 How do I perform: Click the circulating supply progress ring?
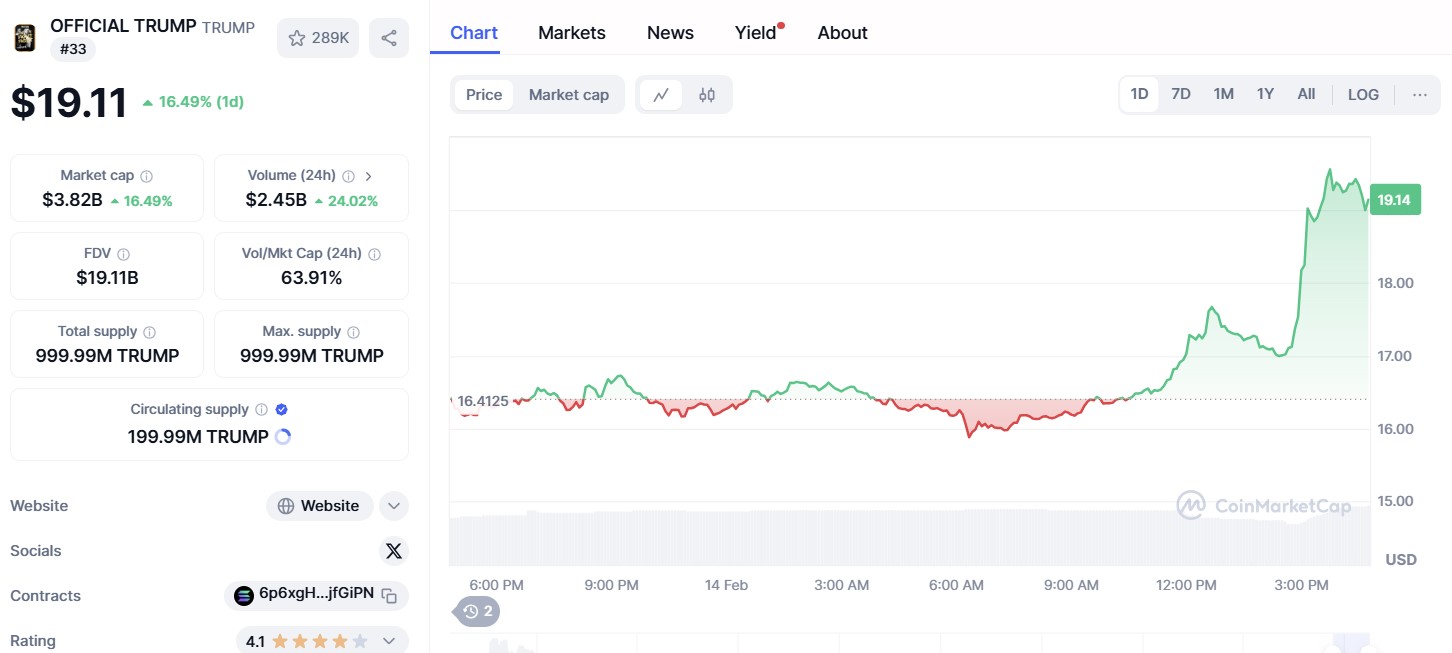pyautogui.click(x=283, y=437)
